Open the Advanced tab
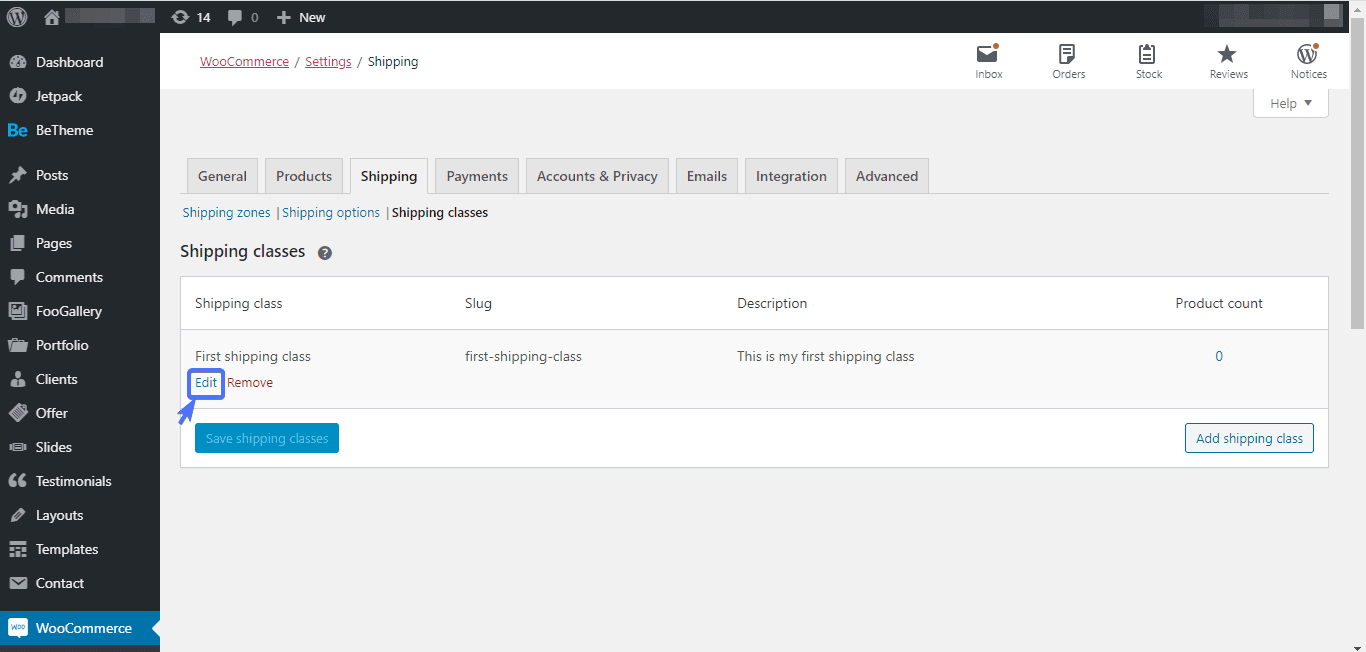This screenshot has width=1366, height=652. [x=887, y=176]
